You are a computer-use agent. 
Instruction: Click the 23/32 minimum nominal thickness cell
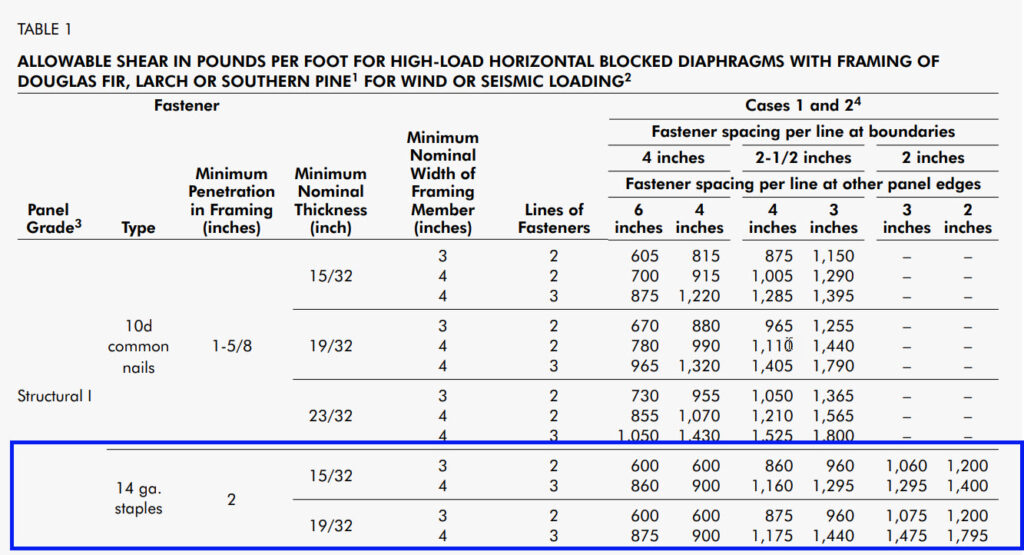[x=330, y=416]
